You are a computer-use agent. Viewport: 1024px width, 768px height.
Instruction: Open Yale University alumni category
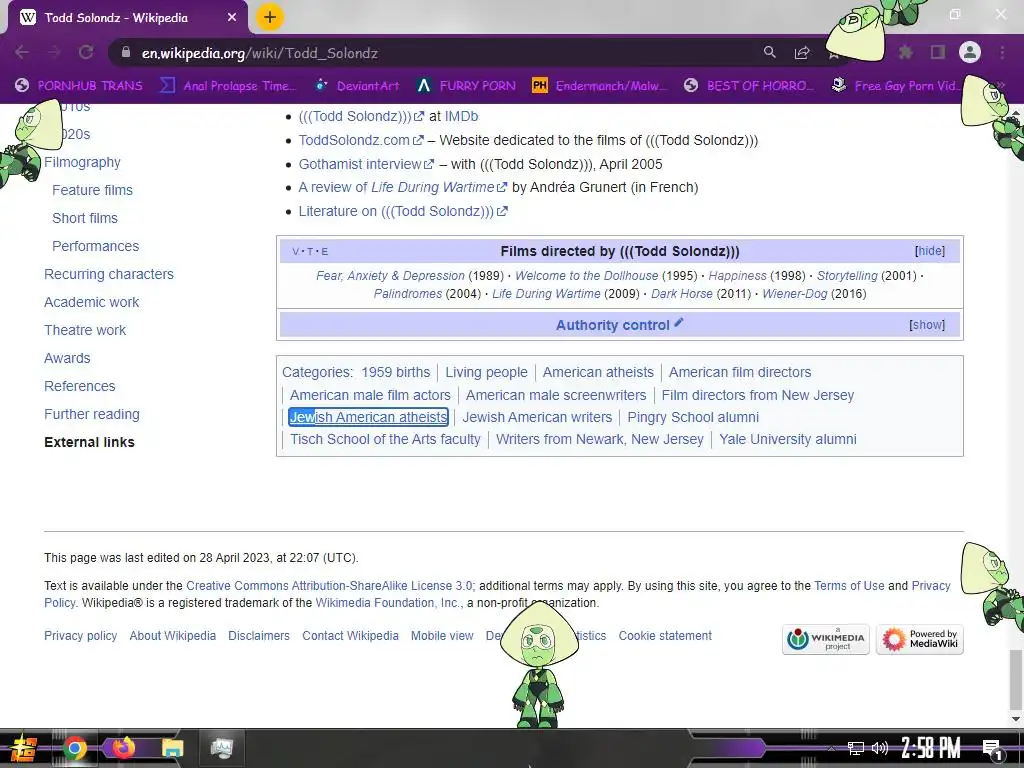[788, 440]
